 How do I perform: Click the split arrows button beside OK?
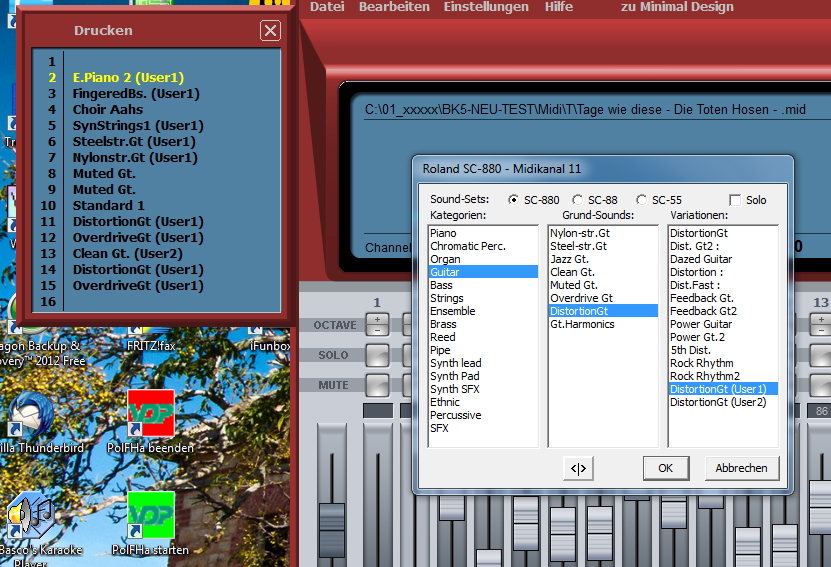578,467
